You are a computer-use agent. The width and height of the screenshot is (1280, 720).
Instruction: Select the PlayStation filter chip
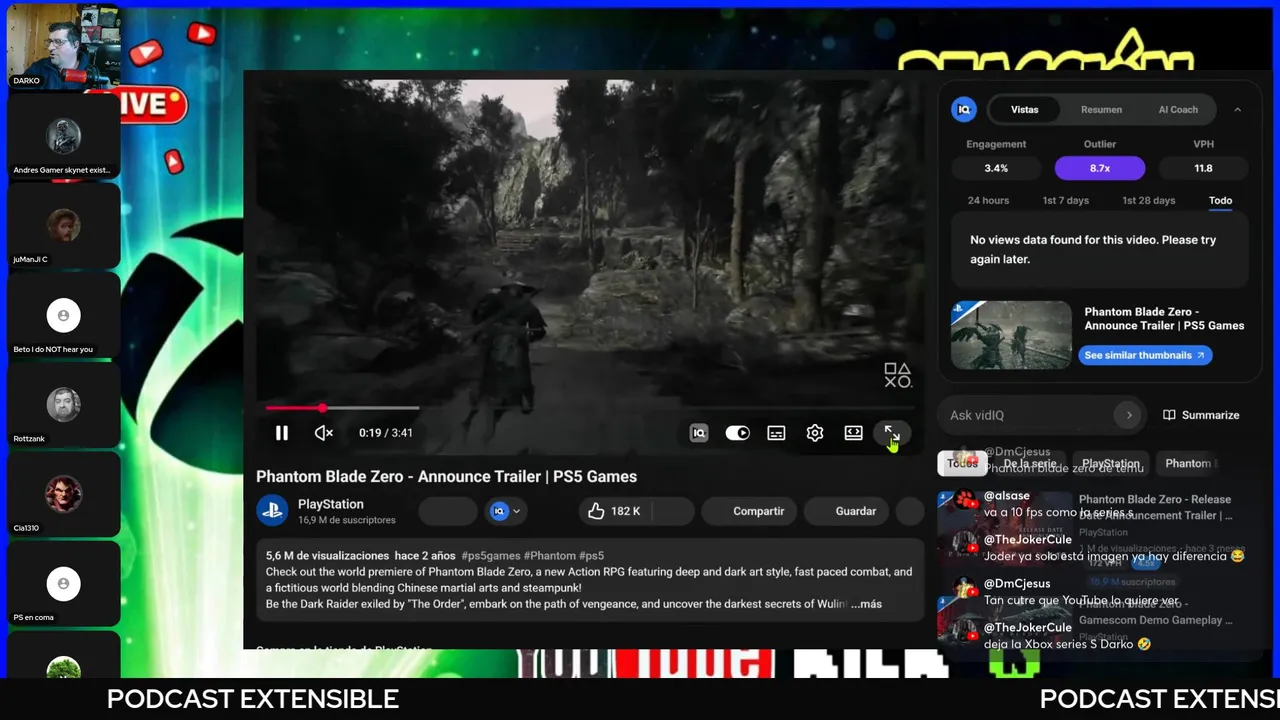1110,463
